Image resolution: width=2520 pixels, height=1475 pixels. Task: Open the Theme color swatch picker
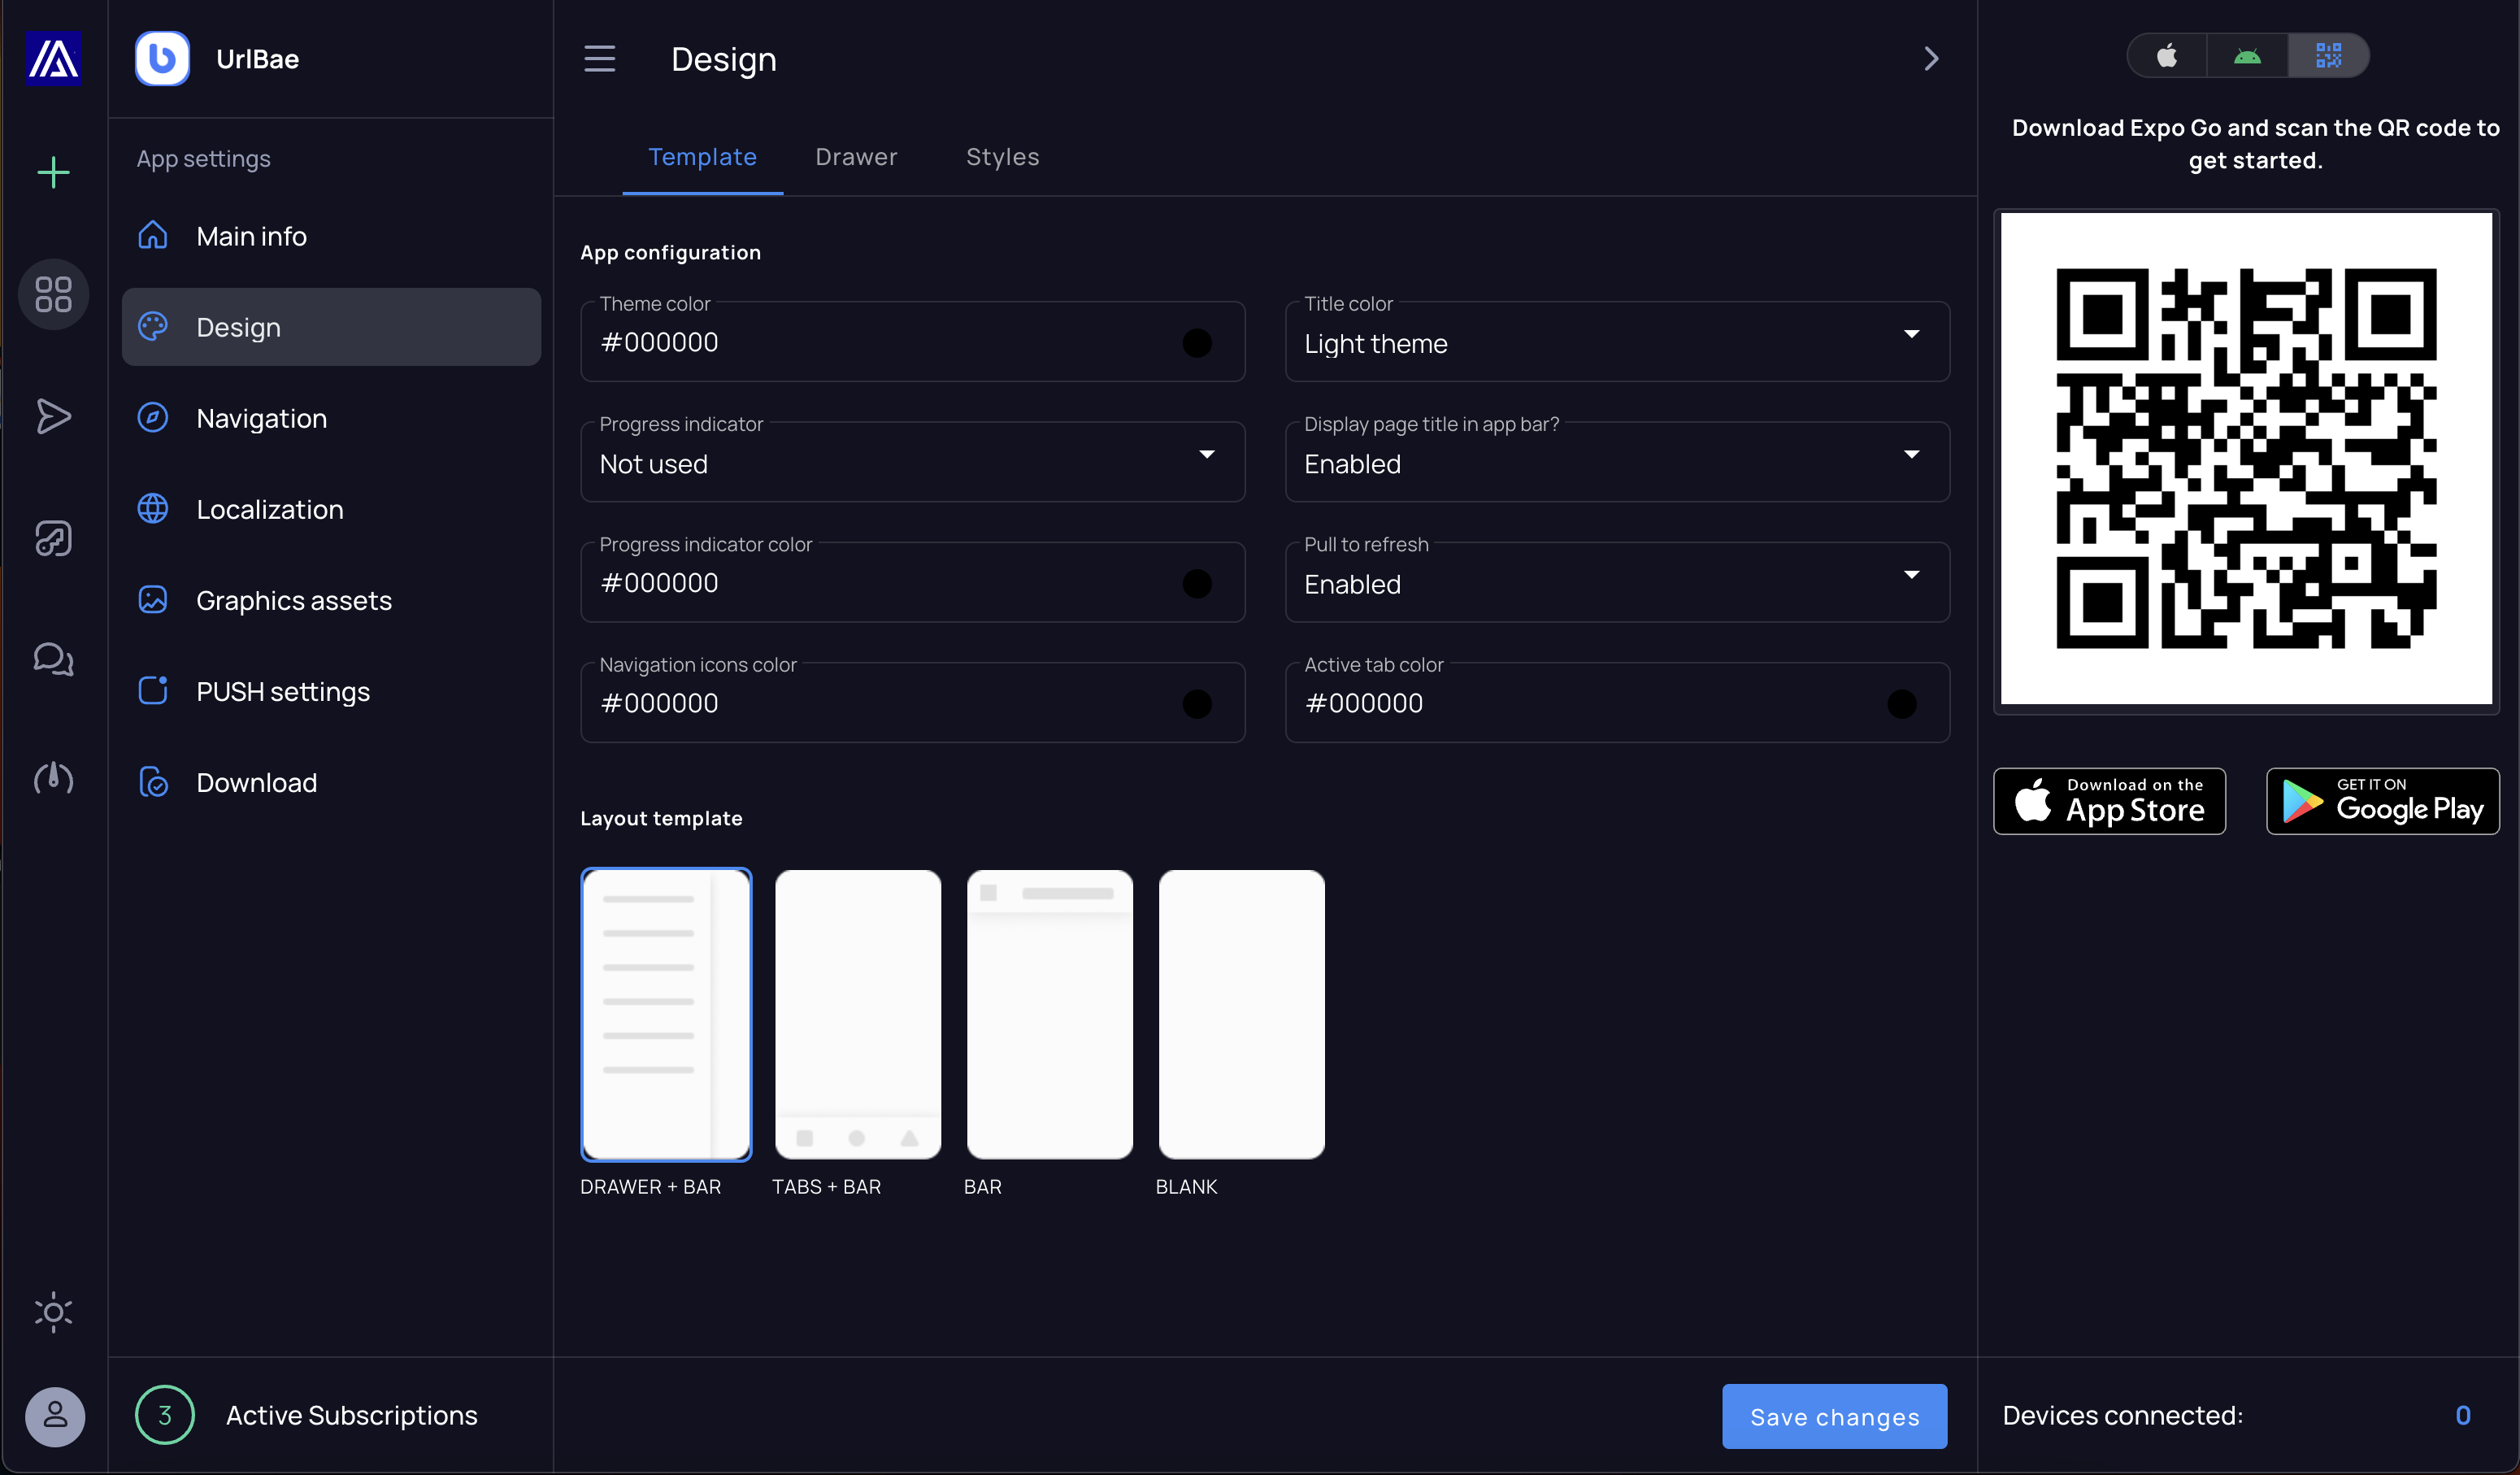[x=1197, y=343]
